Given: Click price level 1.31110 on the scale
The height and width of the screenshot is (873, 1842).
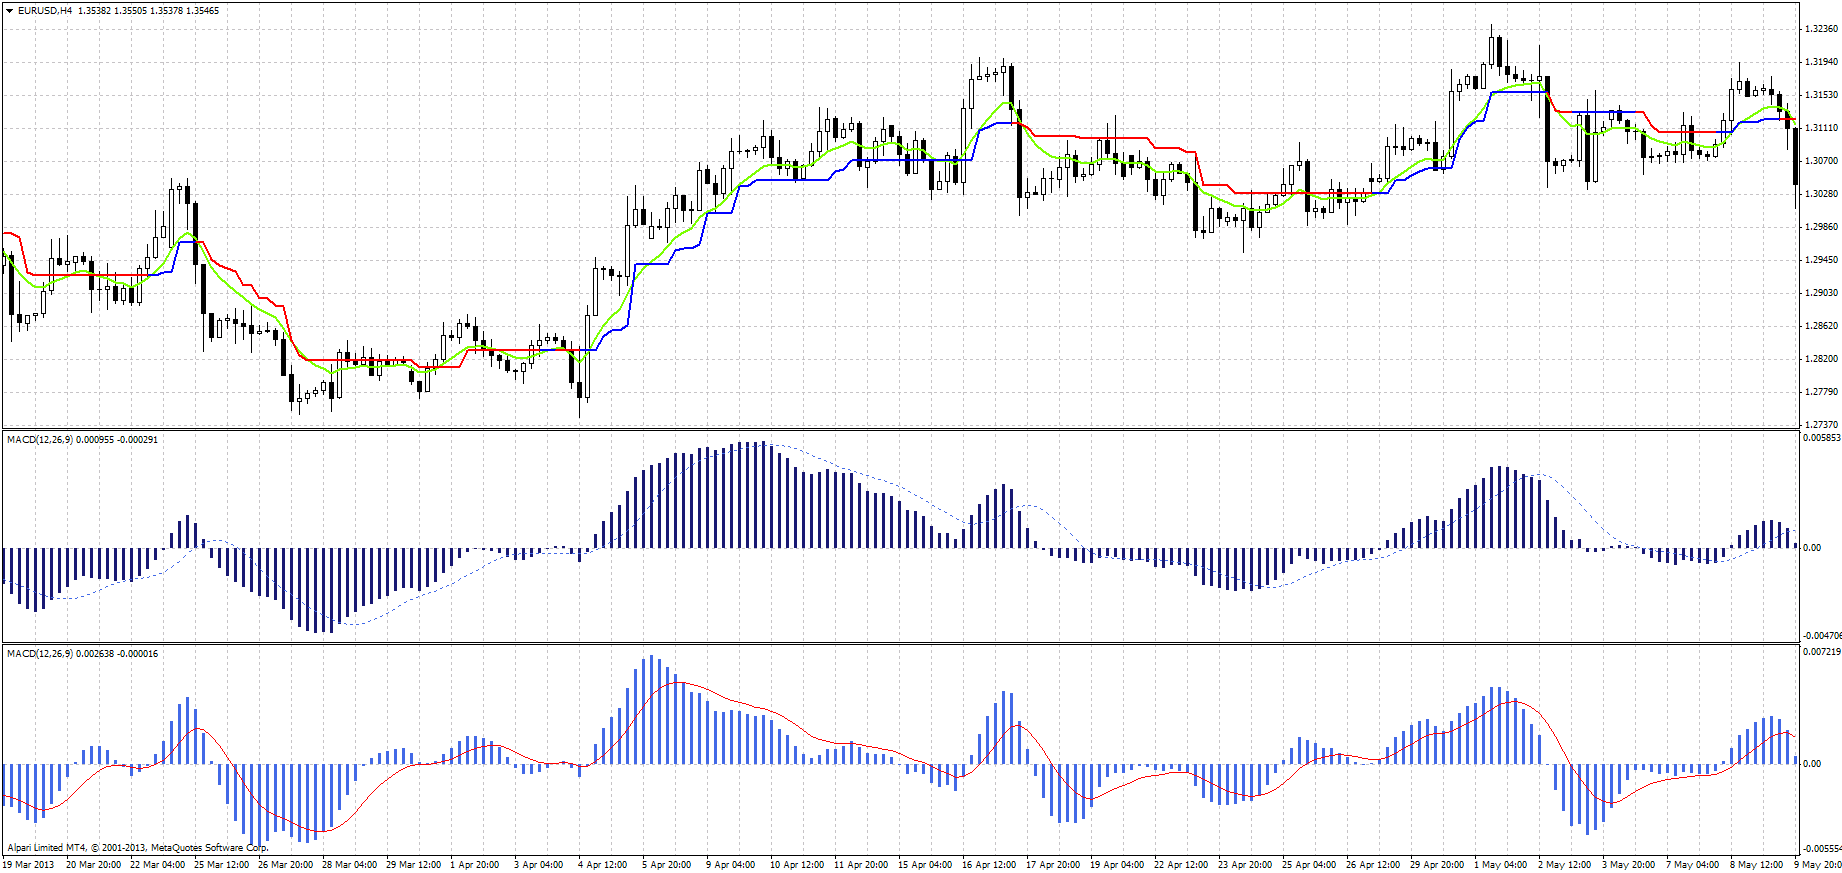Looking at the screenshot, I should pos(1822,128).
